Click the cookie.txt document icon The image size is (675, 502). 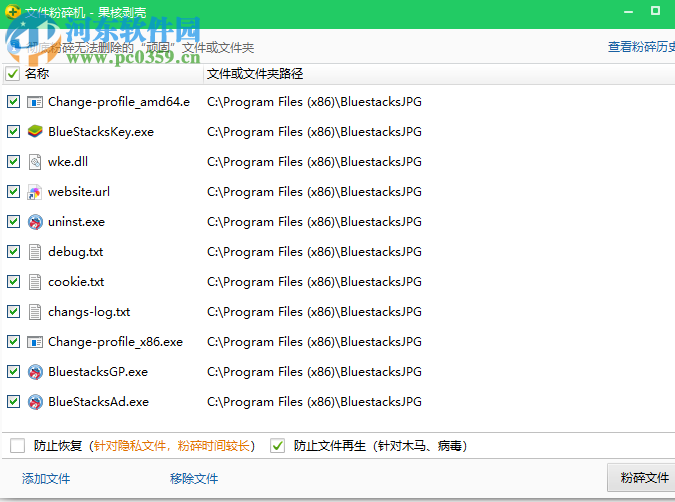click(x=35, y=282)
